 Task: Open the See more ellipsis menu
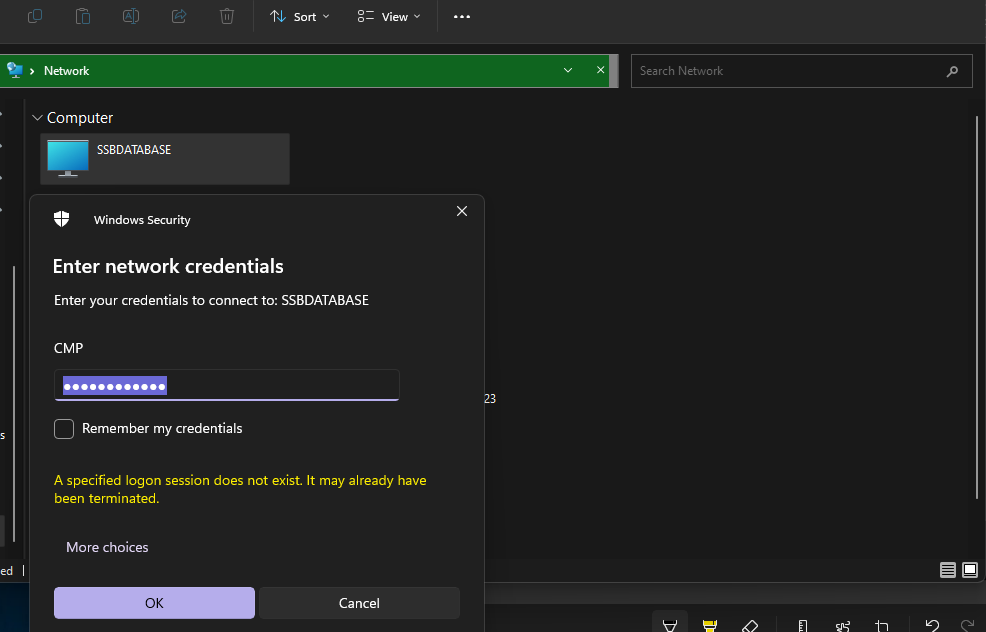[x=461, y=17]
